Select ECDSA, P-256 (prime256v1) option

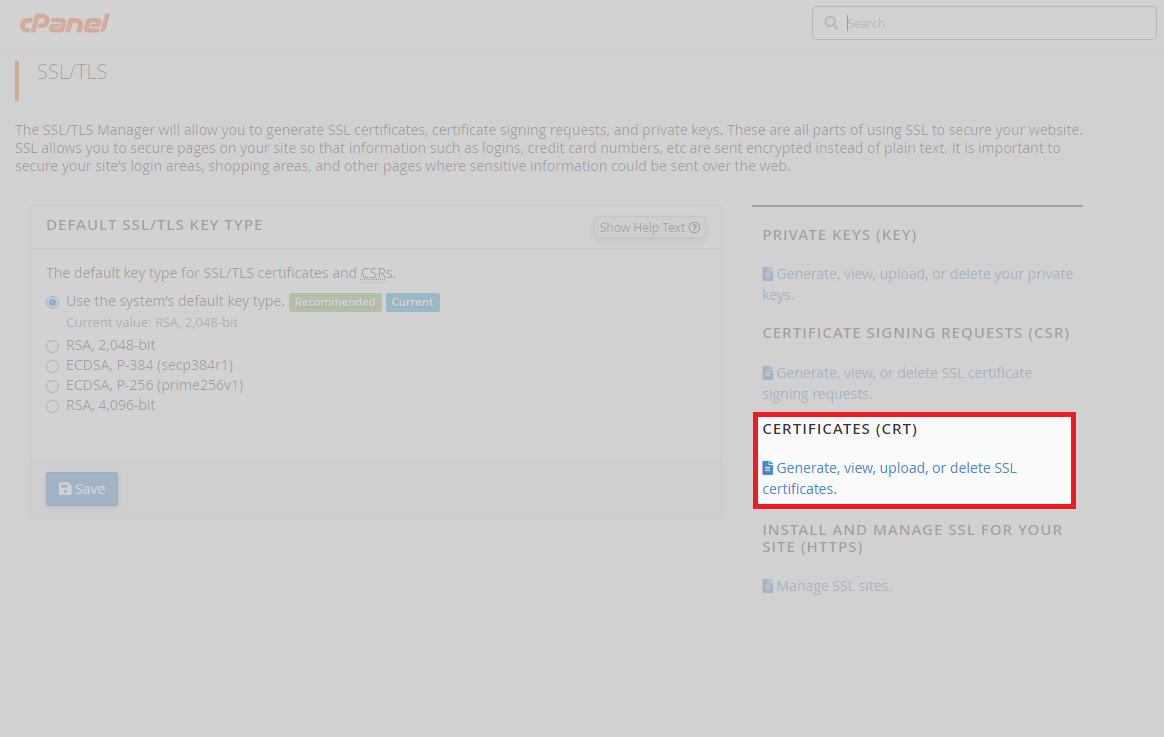(x=53, y=386)
